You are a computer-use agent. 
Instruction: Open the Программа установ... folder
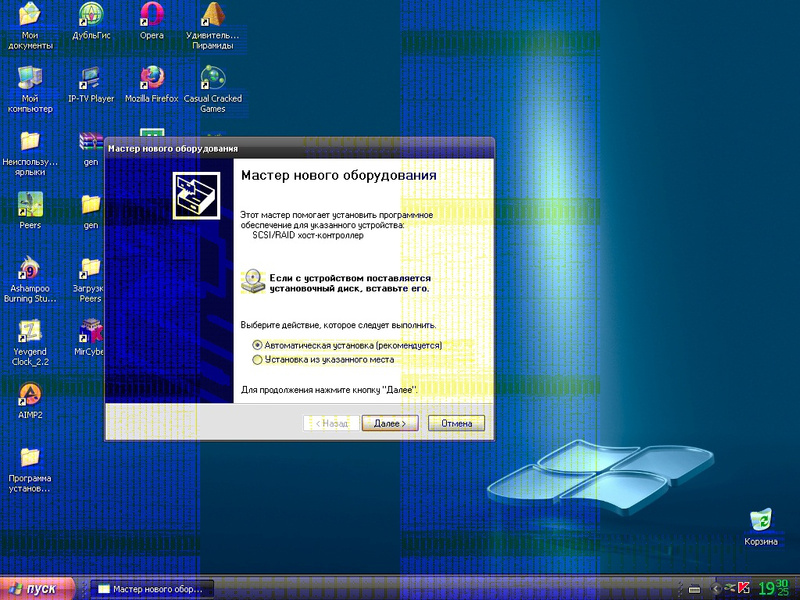coord(30,468)
